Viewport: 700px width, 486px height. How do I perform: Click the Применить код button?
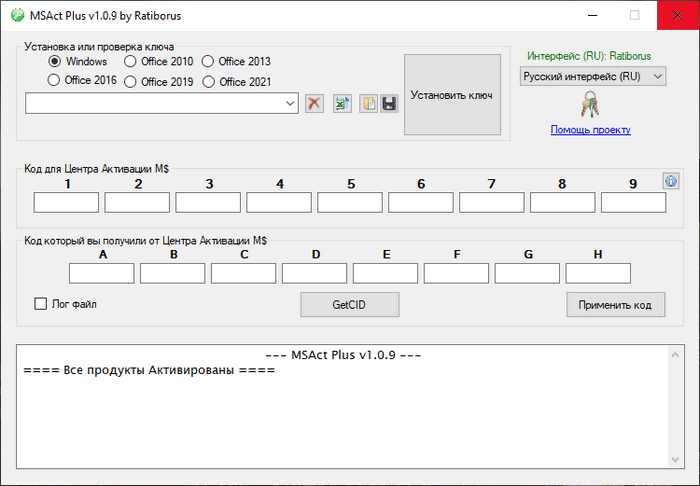coord(616,305)
